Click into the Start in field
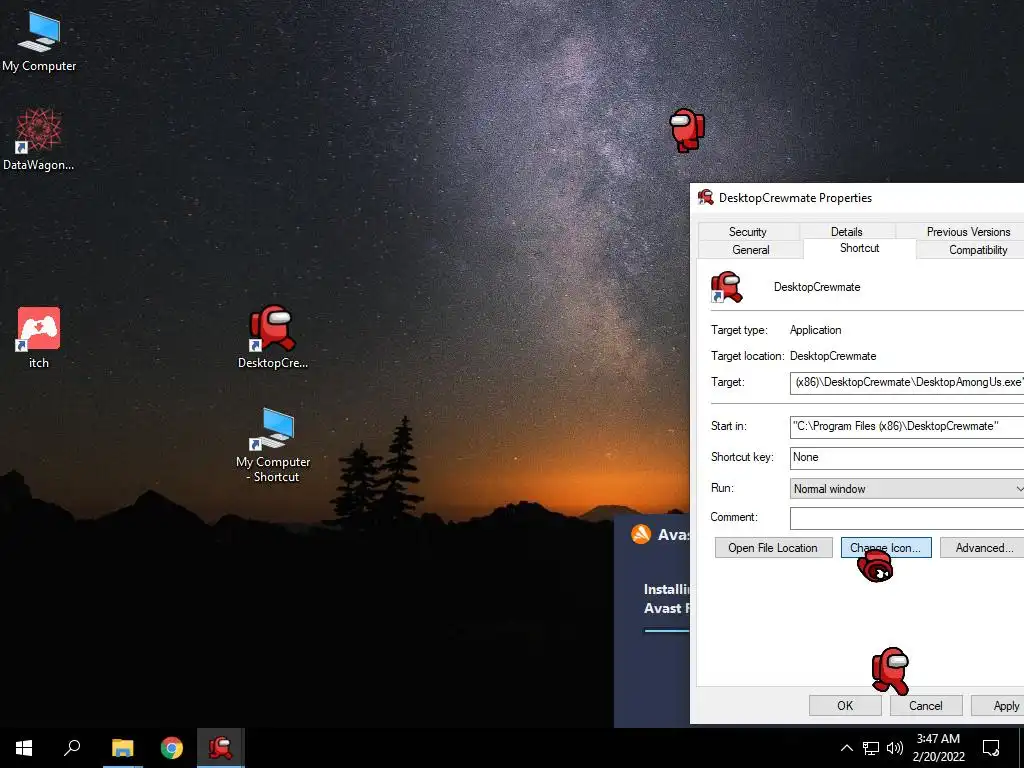The width and height of the screenshot is (1024, 768). 907,426
